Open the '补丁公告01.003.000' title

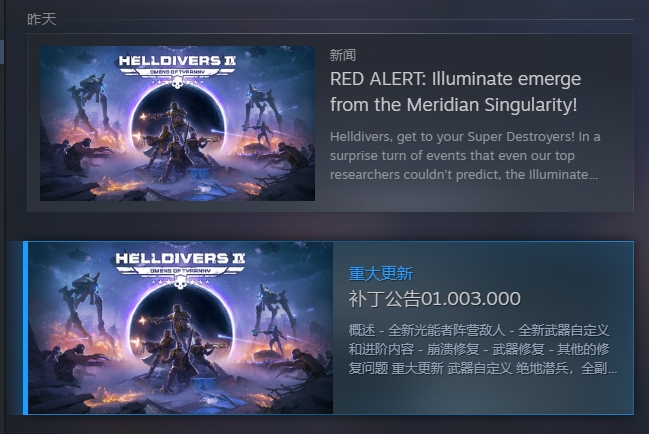pos(435,299)
